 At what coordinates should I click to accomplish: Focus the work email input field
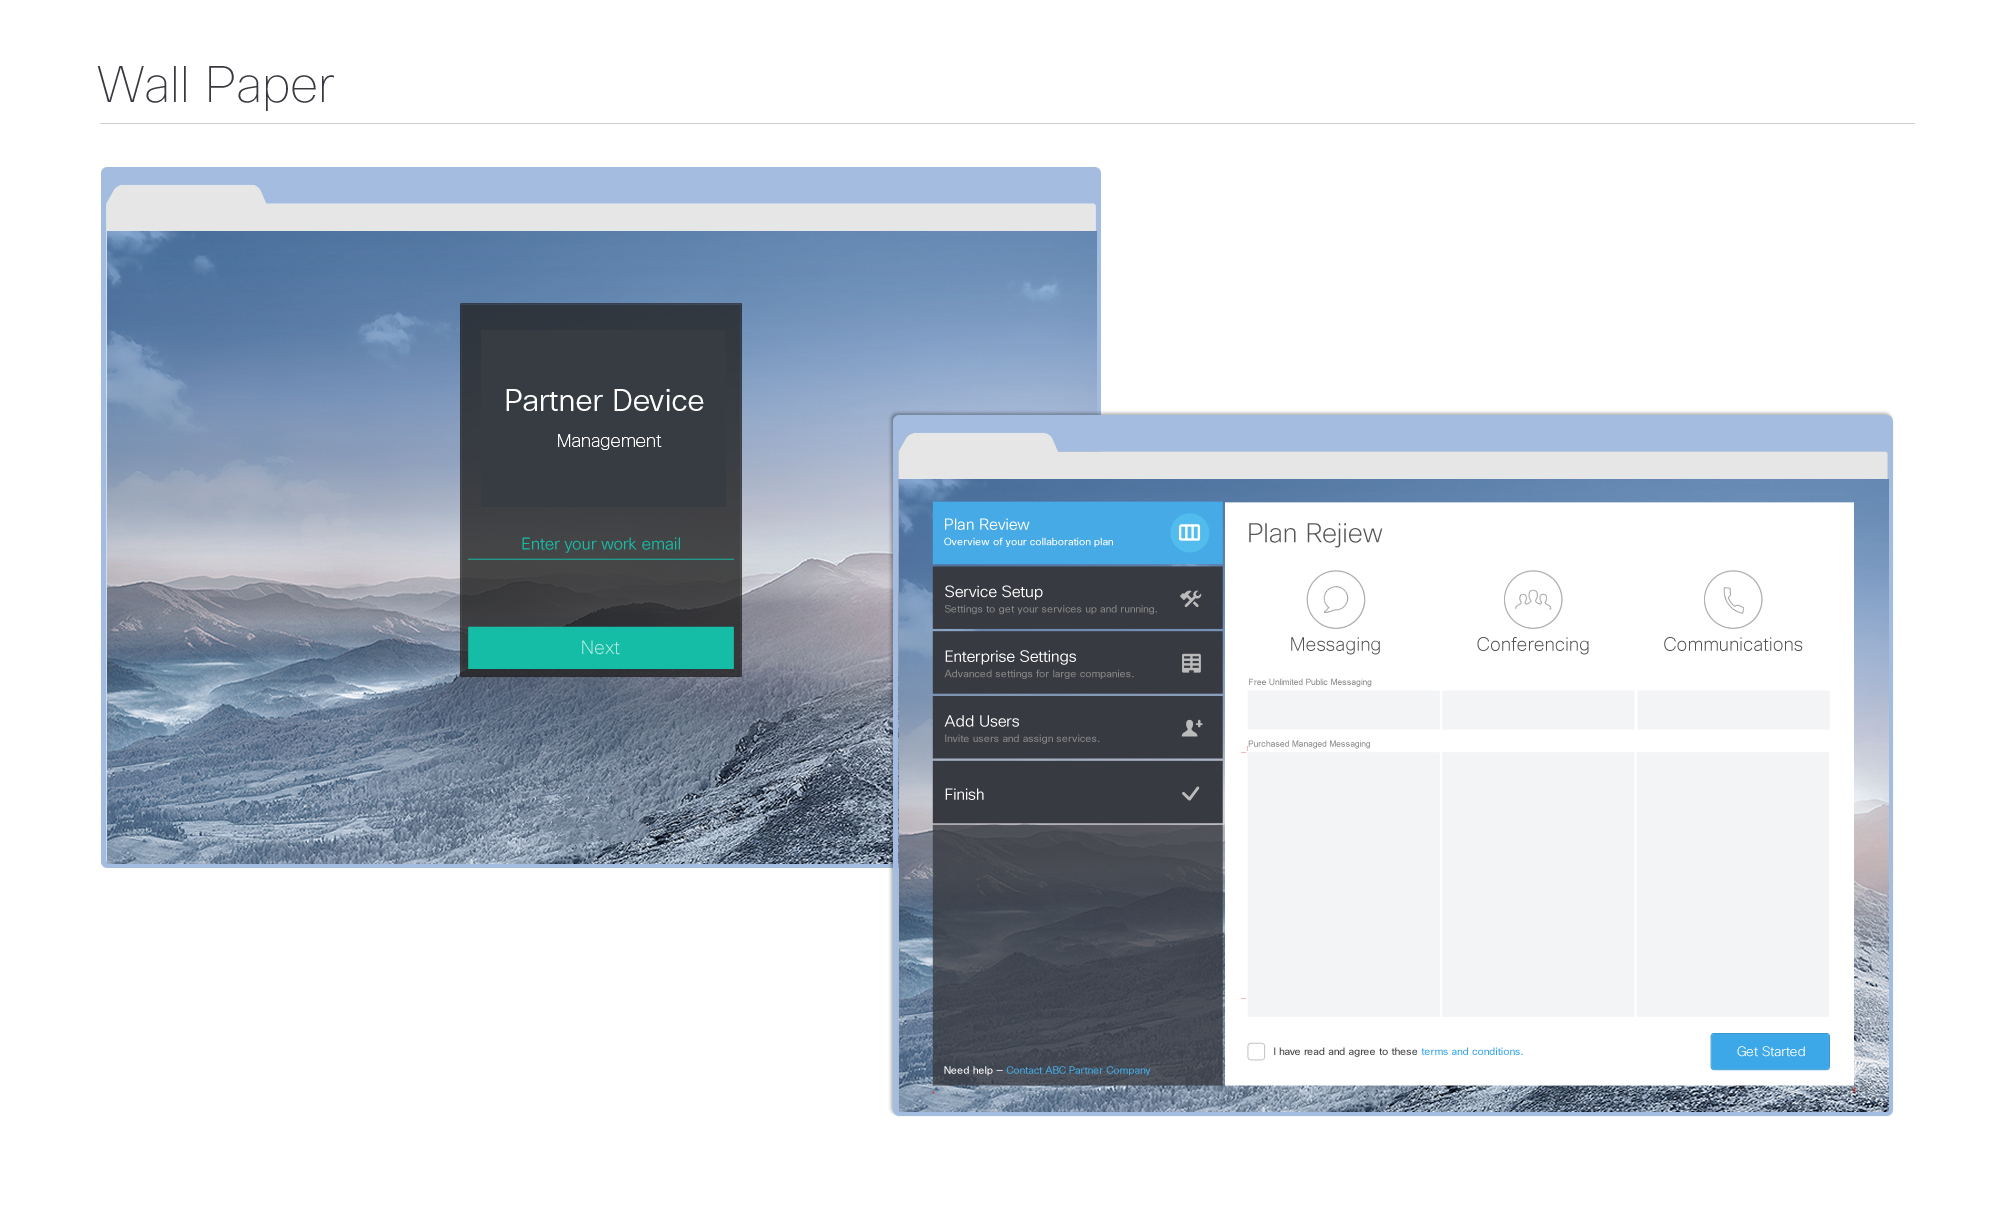tap(600, 544)
